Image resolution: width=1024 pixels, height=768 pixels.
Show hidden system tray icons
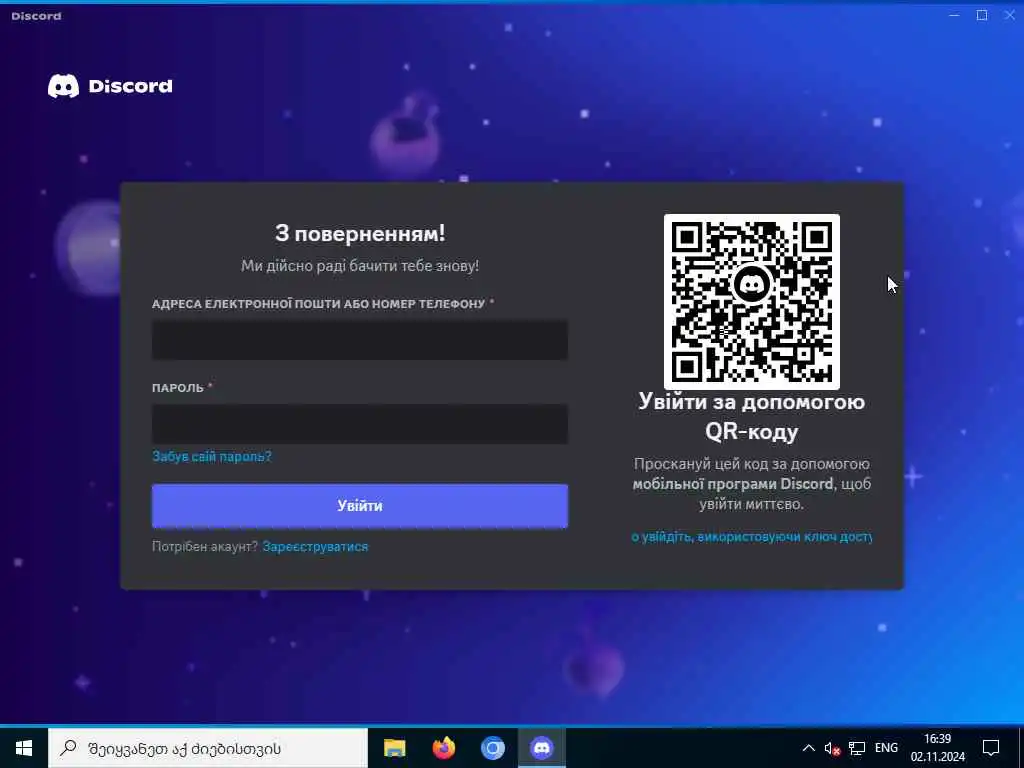pyautogui.click(x=808, y=748)
